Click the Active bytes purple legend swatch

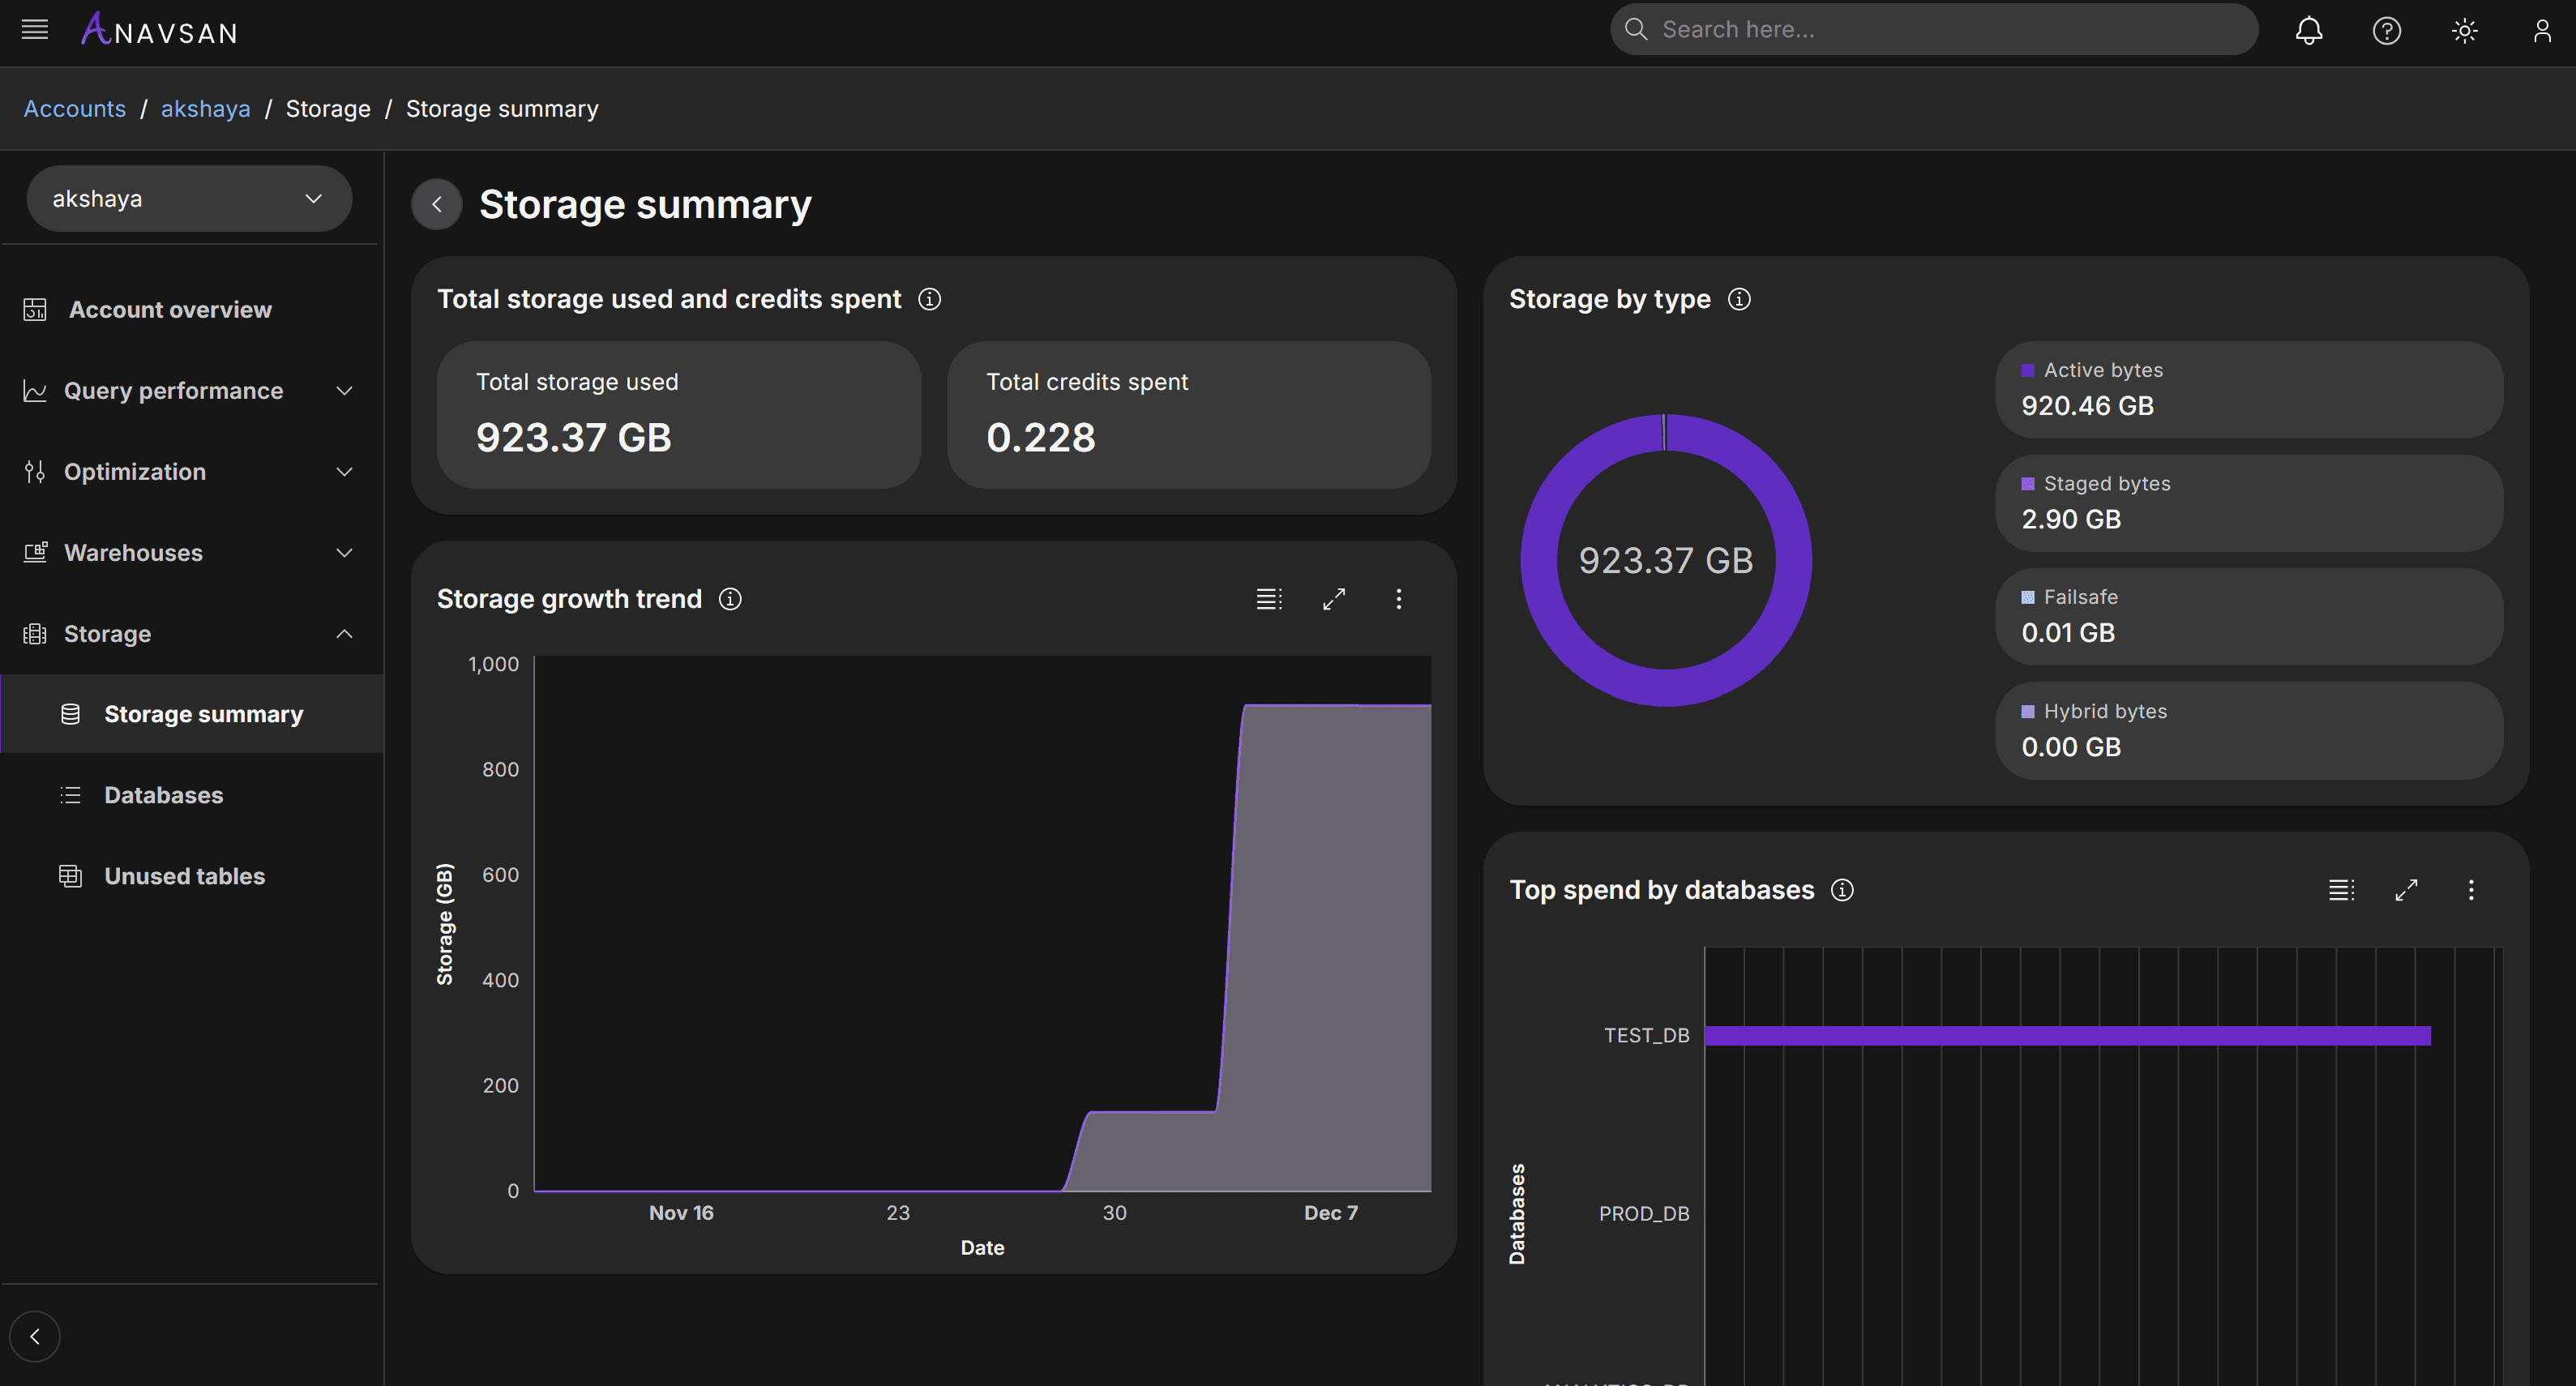pyautogui.click(x=2028, y=370)
